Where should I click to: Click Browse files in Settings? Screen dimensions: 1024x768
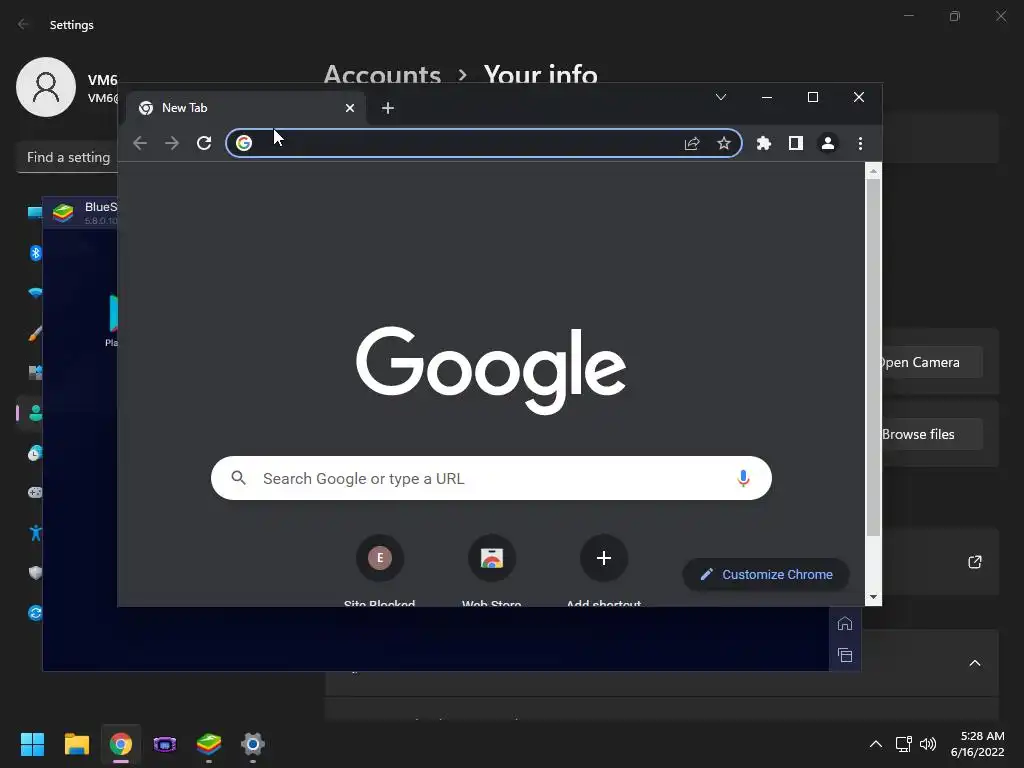[x=933, y=434]
